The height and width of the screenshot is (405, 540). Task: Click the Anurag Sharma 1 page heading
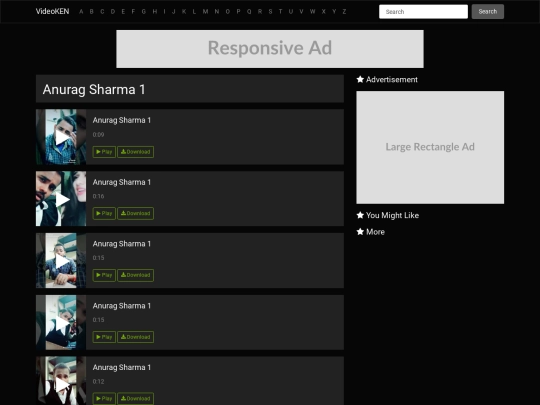click(94, 90)
